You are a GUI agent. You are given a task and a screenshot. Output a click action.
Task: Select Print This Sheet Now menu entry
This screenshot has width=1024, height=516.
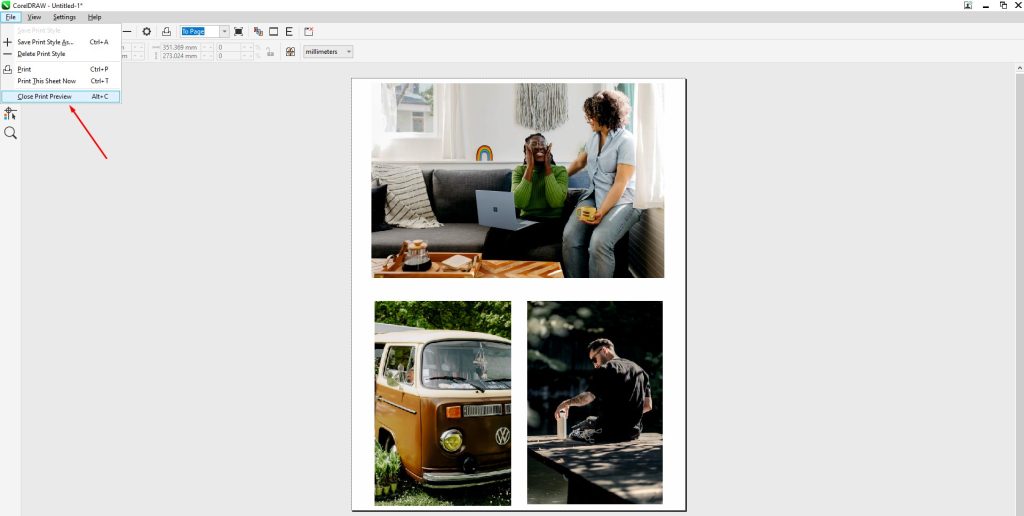tap(46, 81)
